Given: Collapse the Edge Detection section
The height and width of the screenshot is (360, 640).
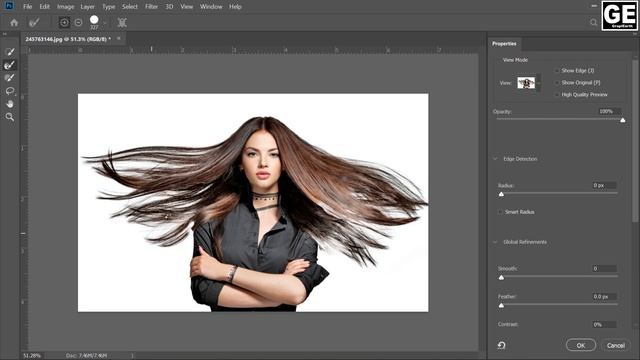Looking at the screenshot, I should coord(496,159).
